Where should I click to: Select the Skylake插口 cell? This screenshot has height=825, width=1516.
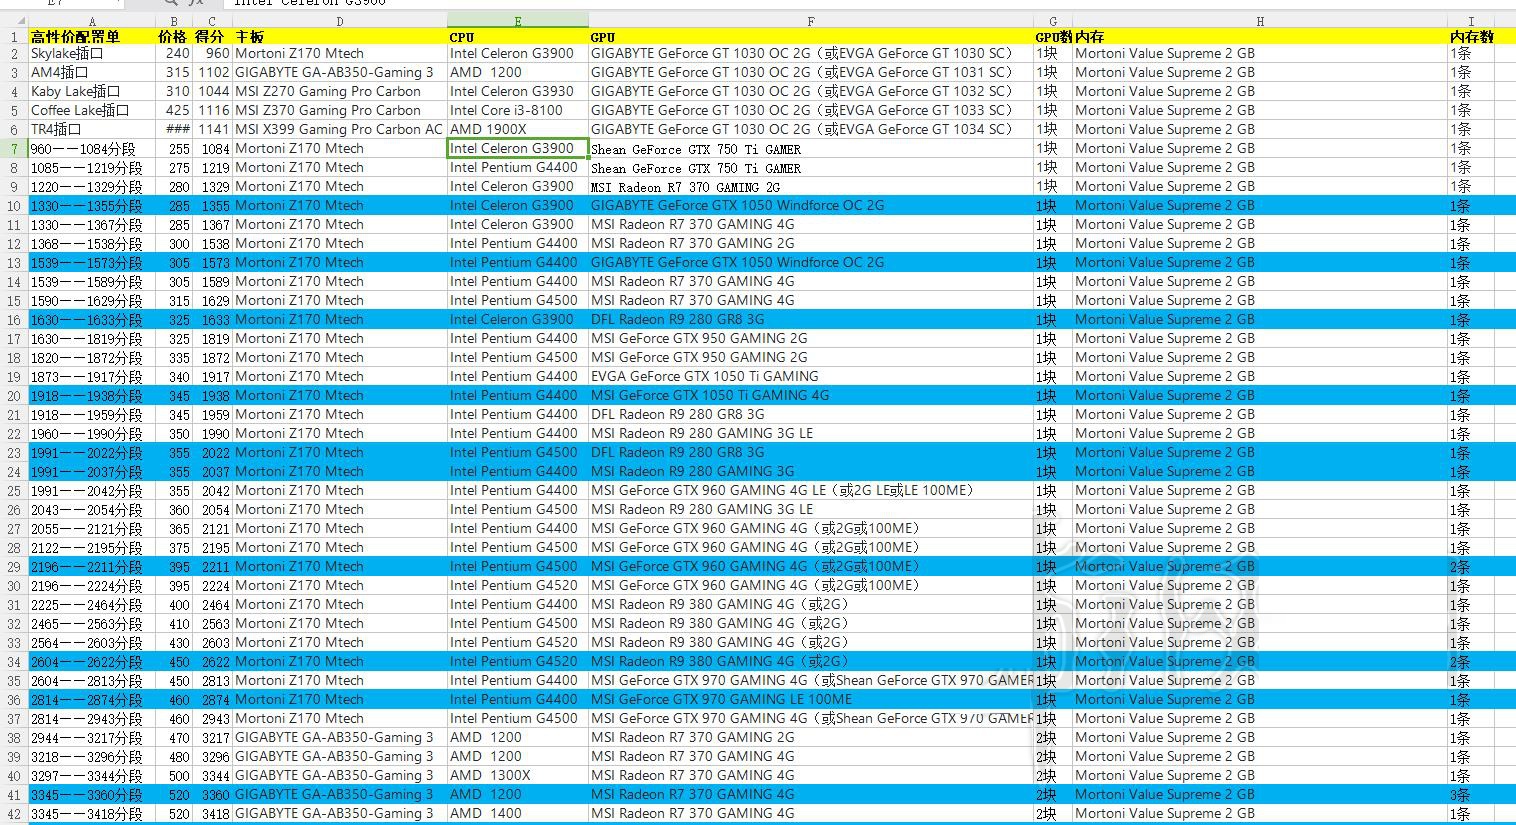point(92,53)
